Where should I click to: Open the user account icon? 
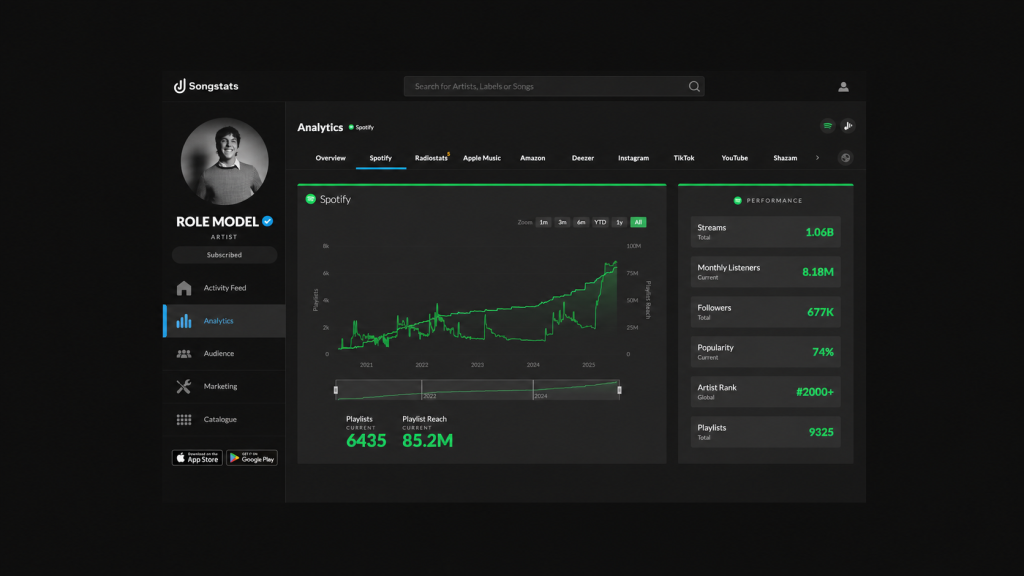(843, 87)
